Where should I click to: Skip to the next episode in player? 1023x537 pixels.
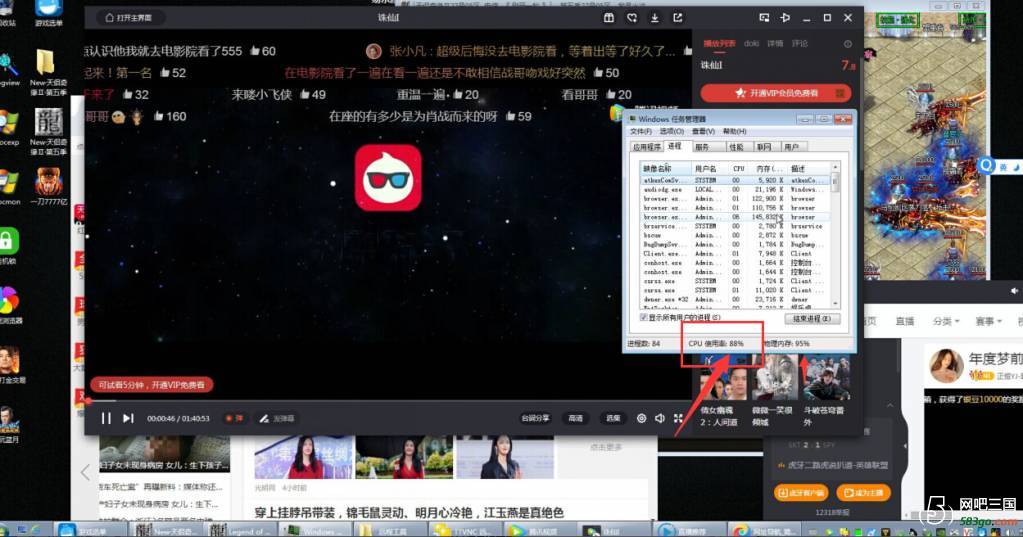(129, 418)
